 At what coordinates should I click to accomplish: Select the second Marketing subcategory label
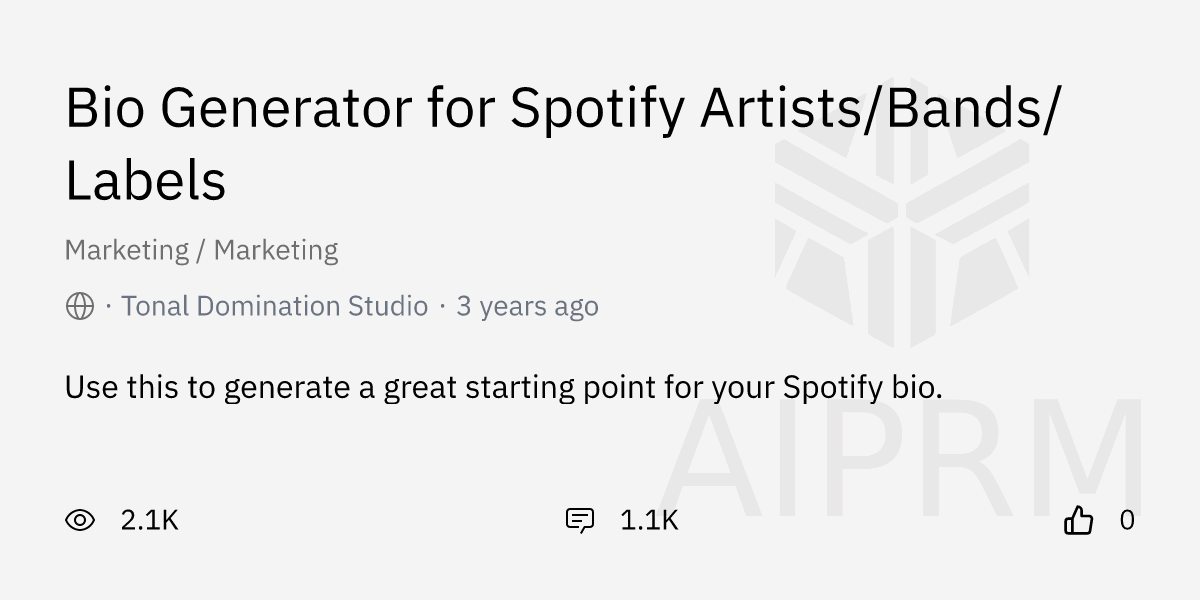(276, 250)
